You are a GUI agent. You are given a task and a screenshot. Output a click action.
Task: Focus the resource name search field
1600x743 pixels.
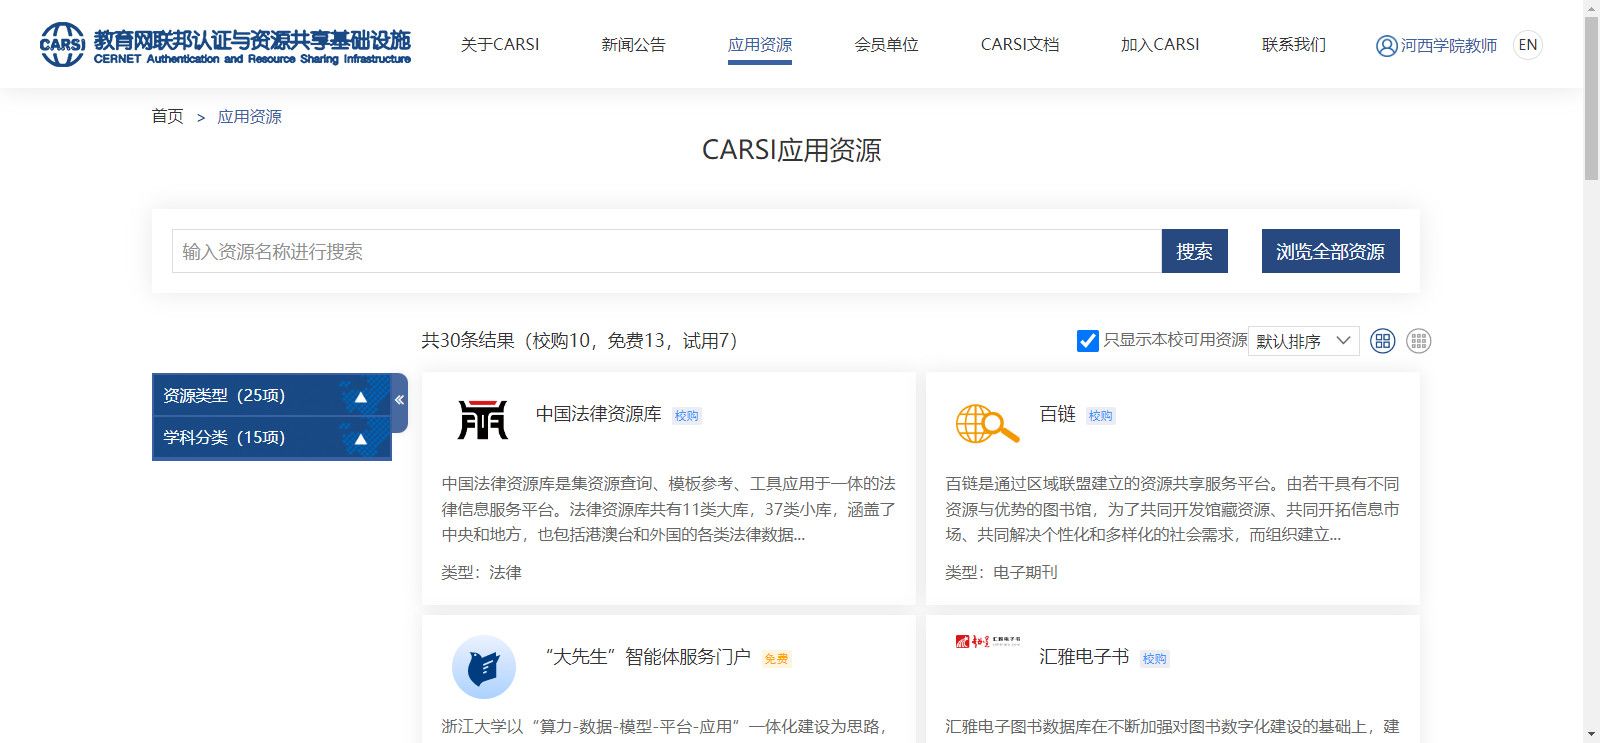click(667, 251)
